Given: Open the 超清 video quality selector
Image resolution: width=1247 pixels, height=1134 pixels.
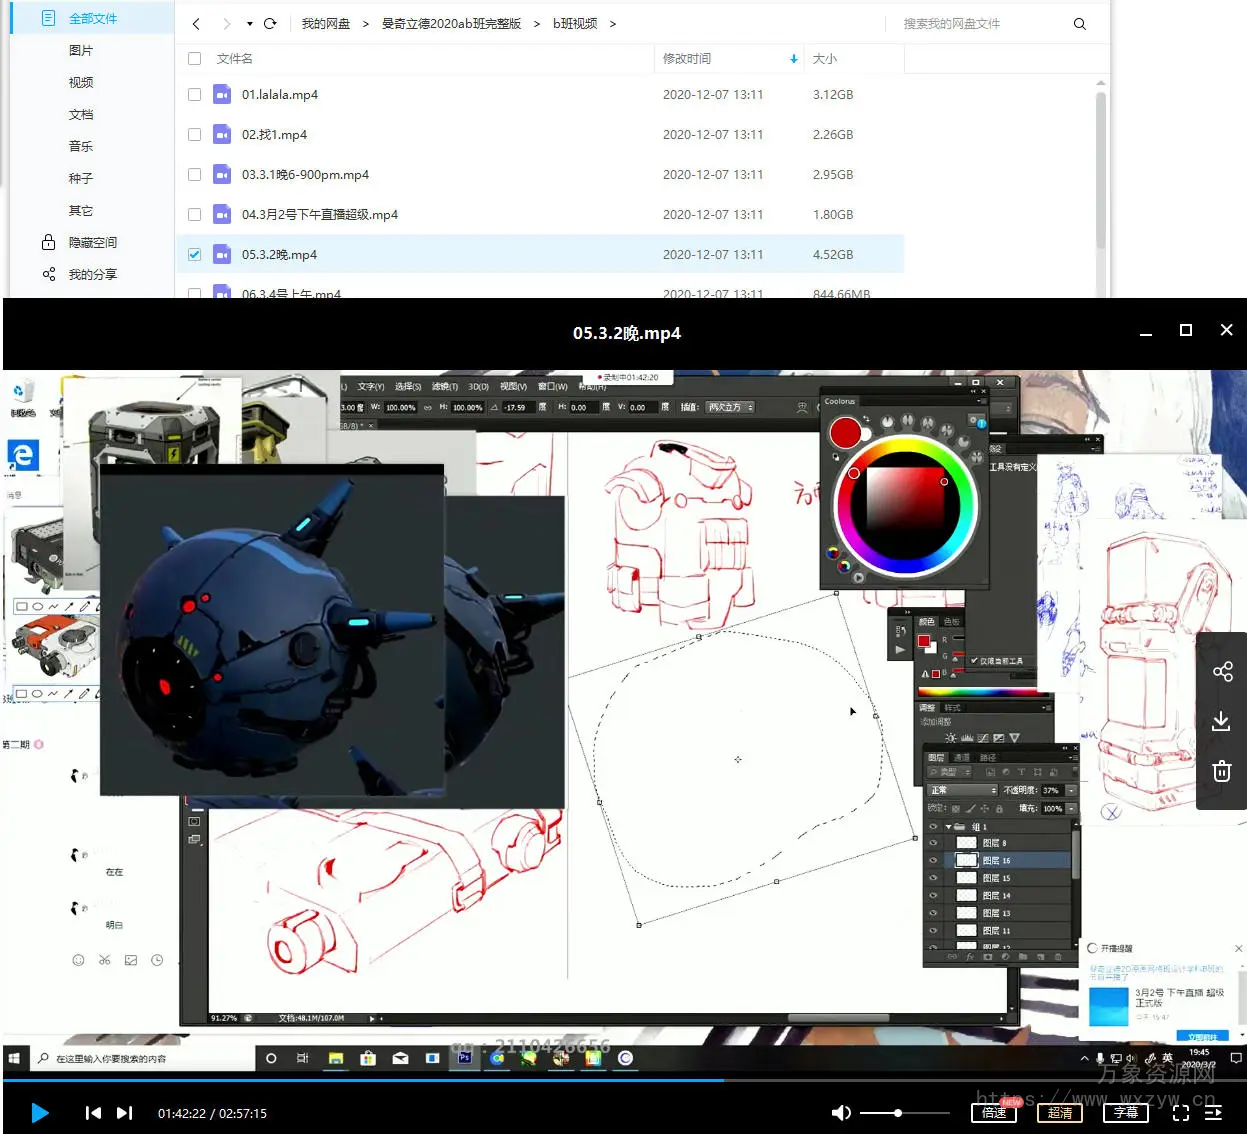Looking at the screenshot, I should [1060, 1113].
